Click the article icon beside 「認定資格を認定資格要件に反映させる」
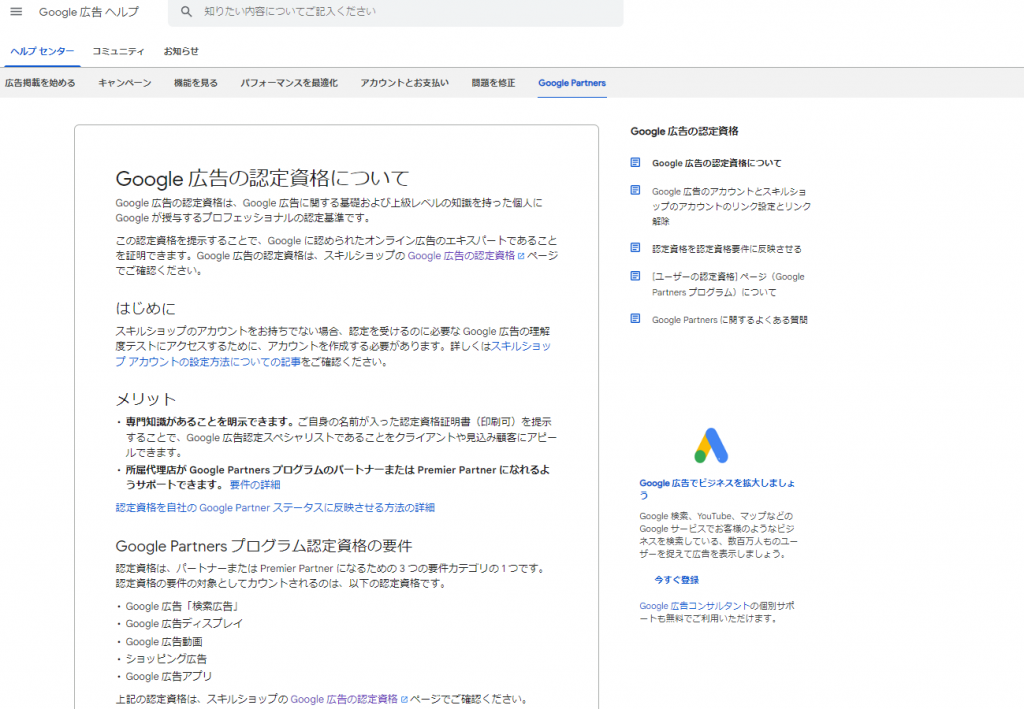 pos(634,248)
